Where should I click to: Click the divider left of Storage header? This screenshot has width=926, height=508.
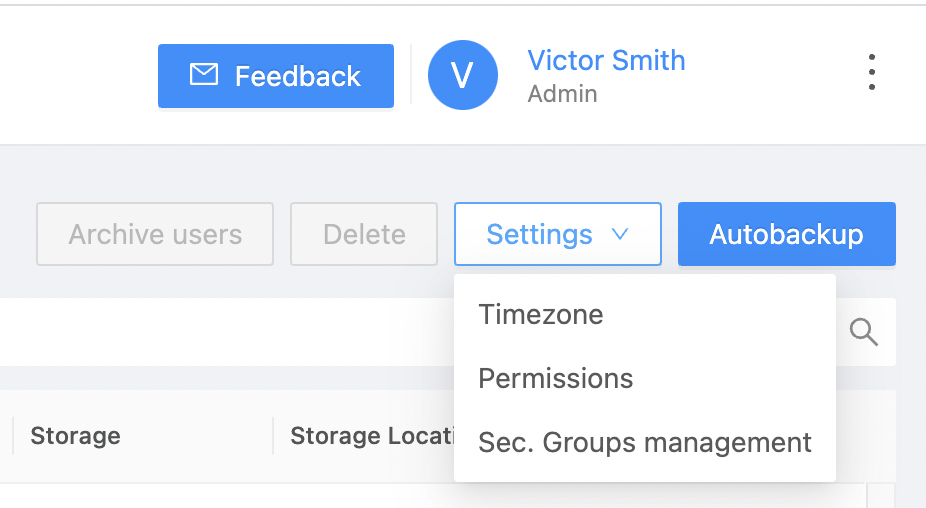click(12, 436)
